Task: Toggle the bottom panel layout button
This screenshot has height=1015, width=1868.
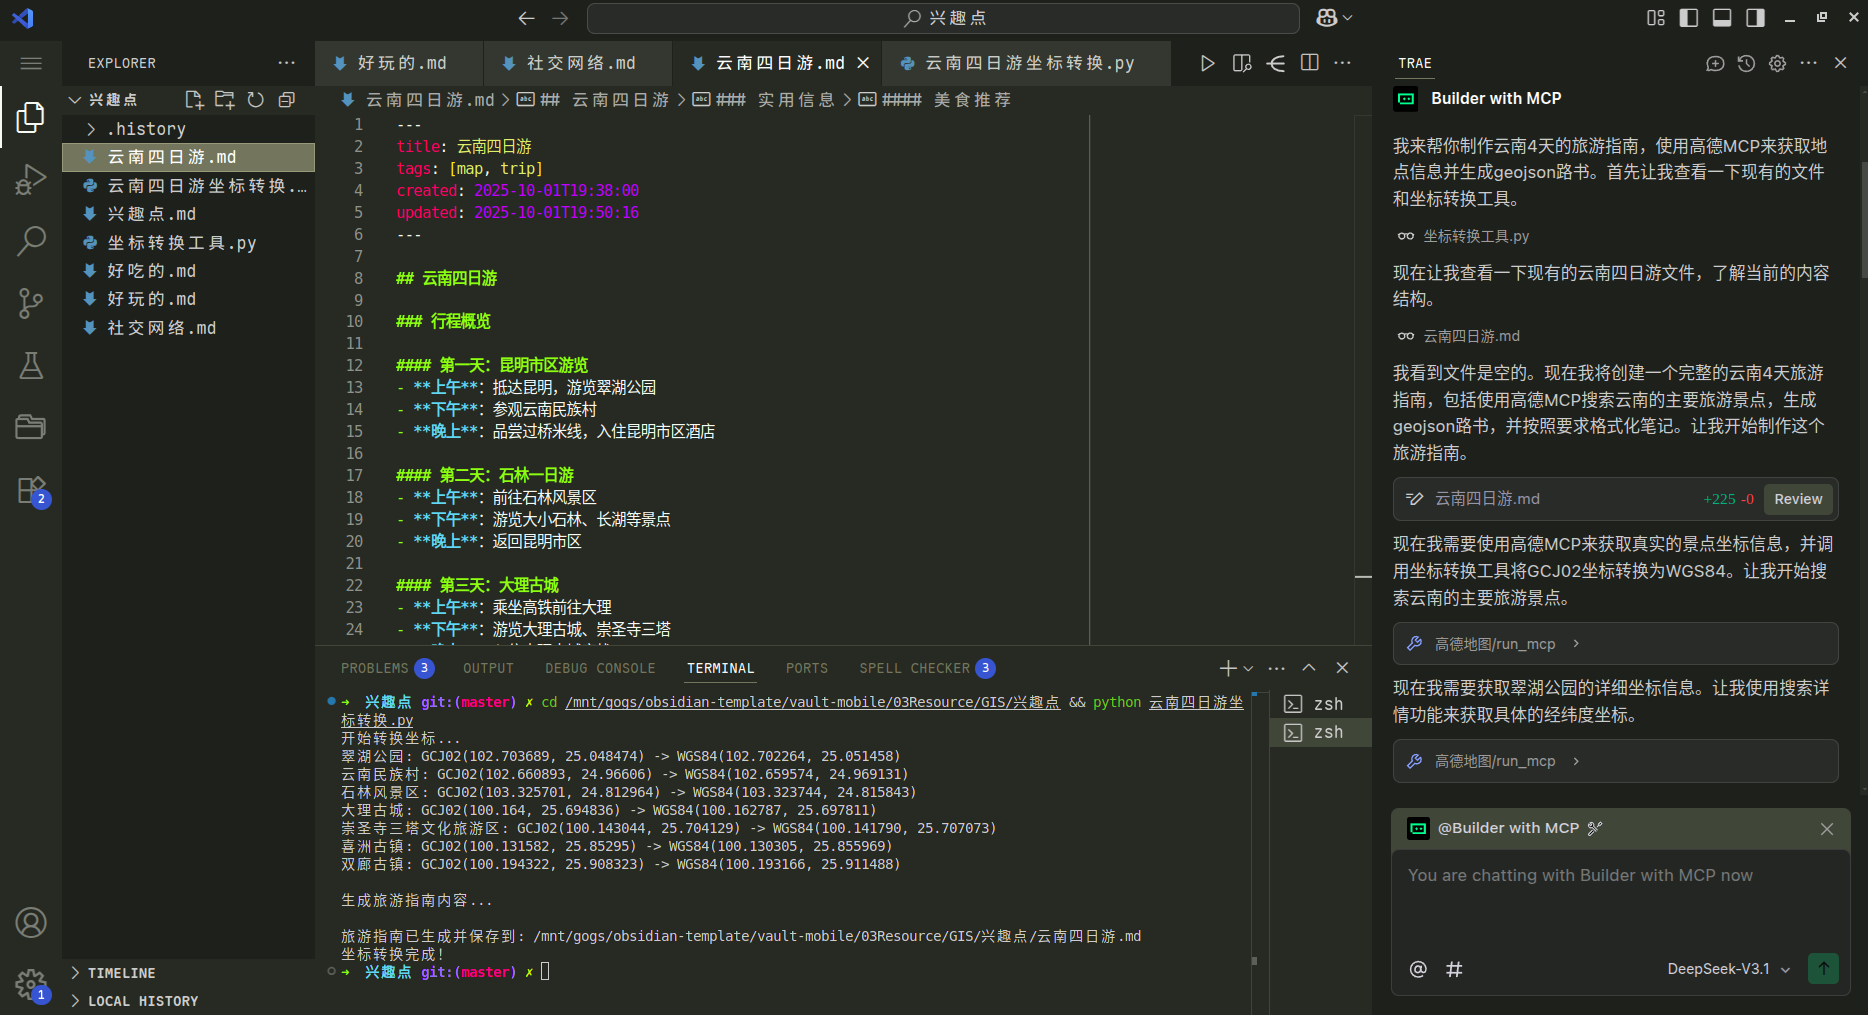Action: tap(1722, 18)
